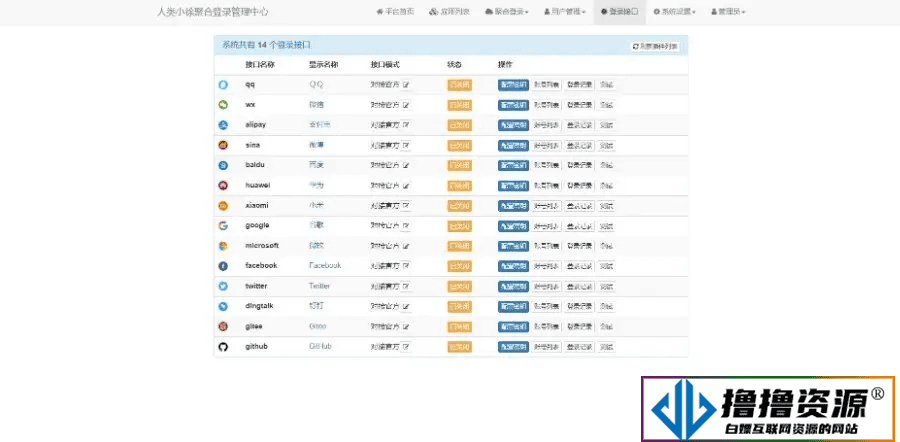Click 配置密钥 for the baidu row
Viewport: 900px width, 442px height.
click(513, 165)
